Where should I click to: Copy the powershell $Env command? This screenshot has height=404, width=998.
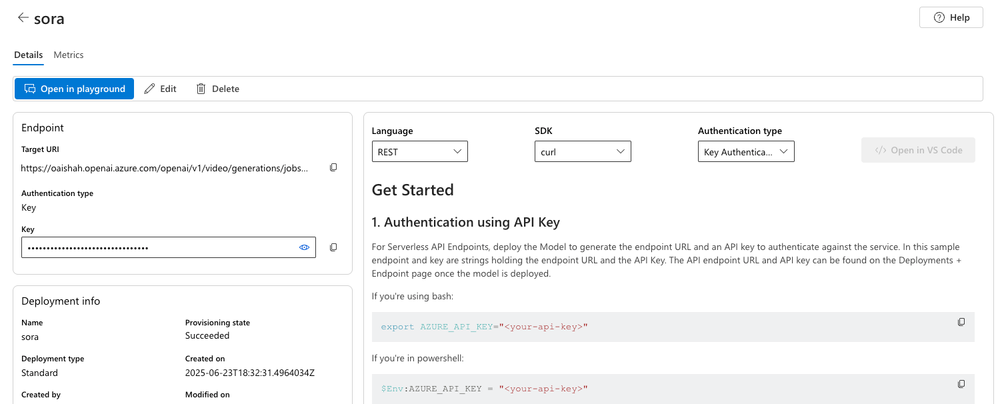click(962, 384)
